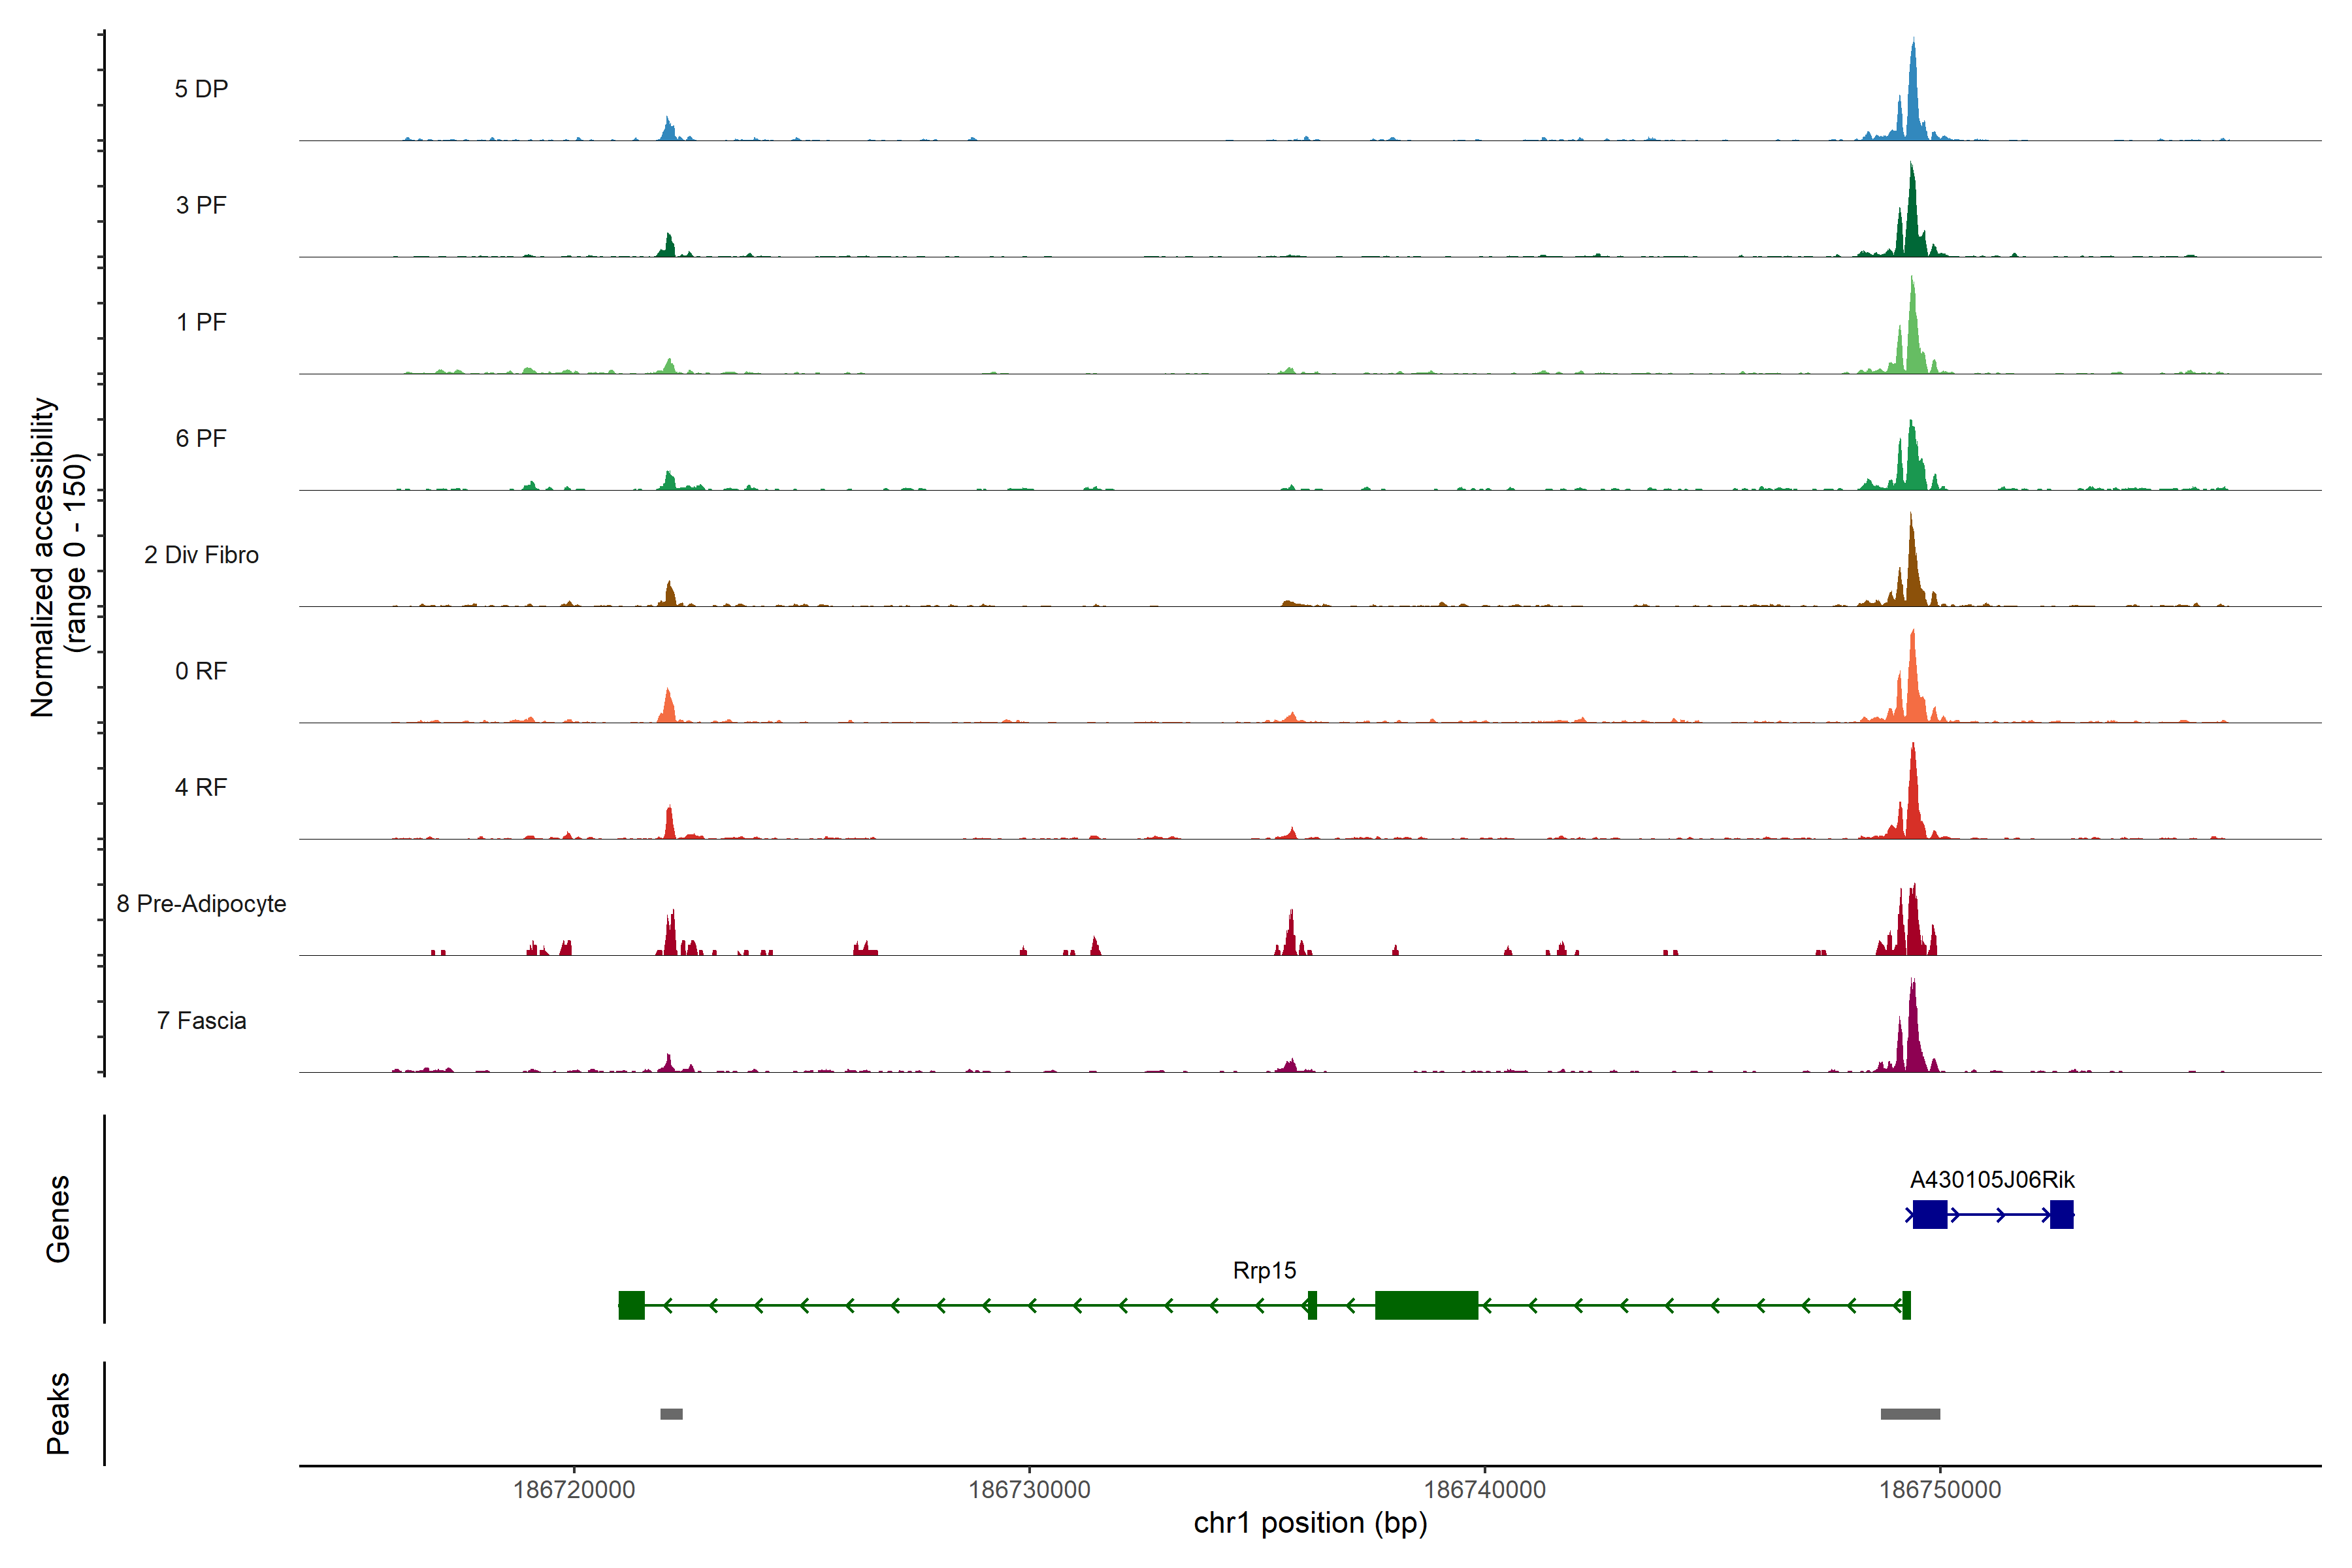Click the chr1 position (bp) axis title

pos(1310,1523)
